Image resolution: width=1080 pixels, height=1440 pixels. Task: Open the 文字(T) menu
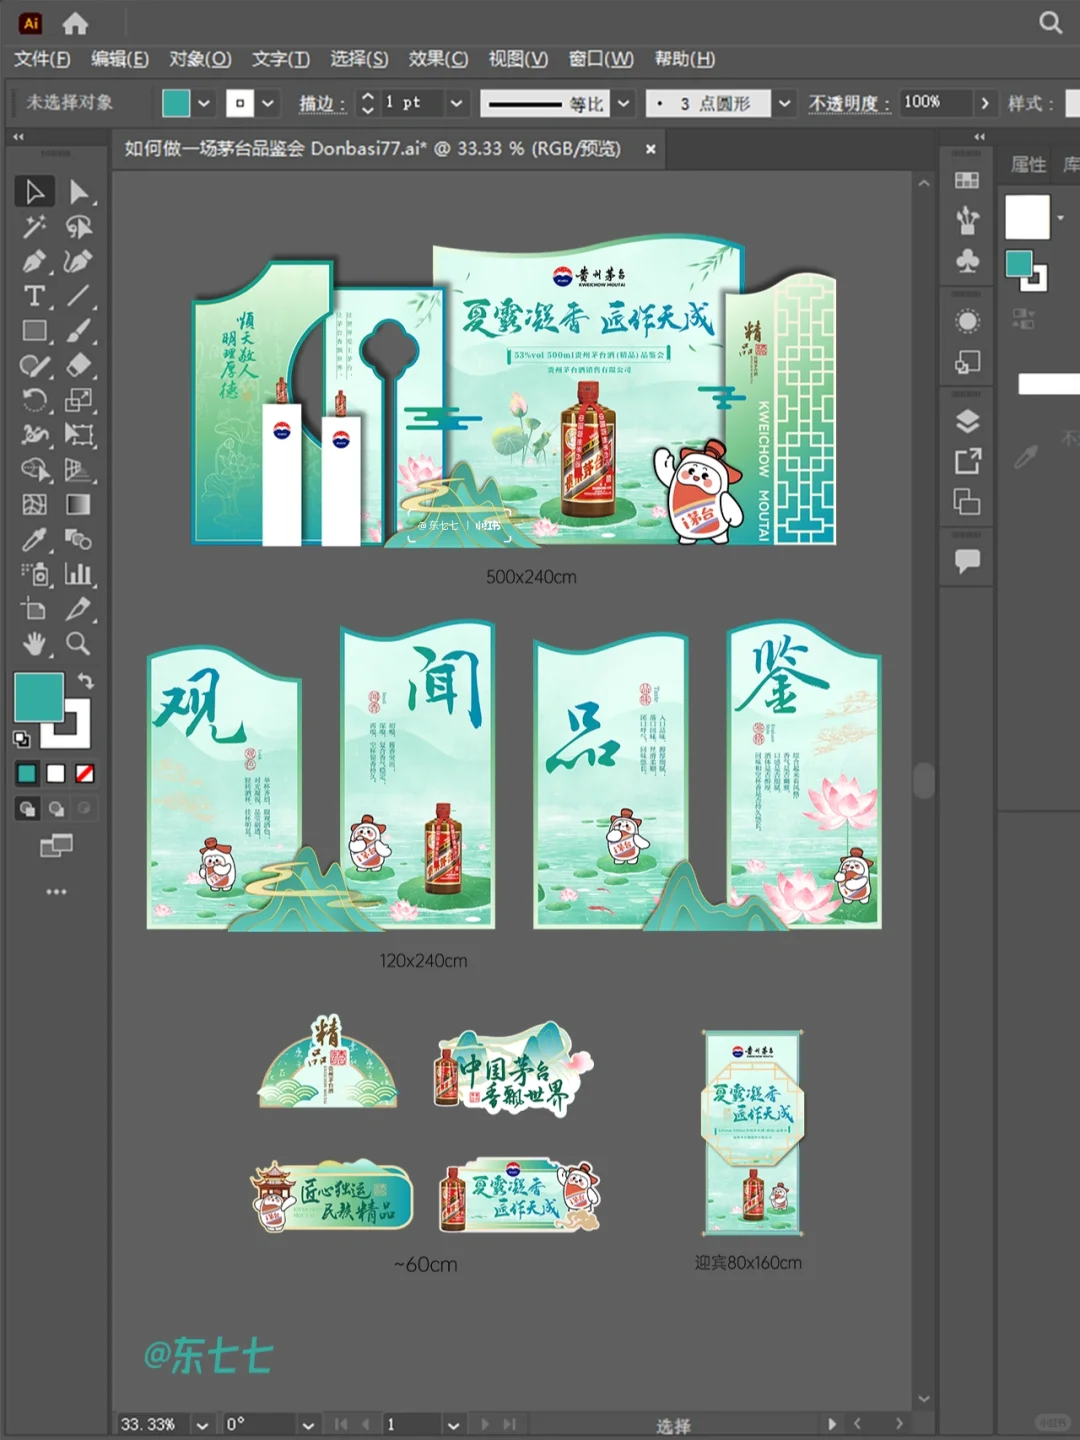click(281, 59)
